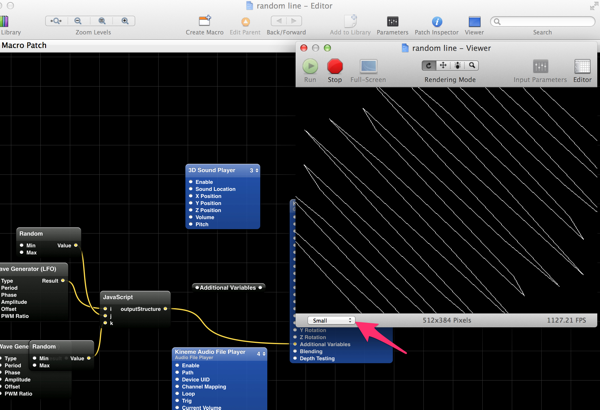Image resolution: width=600 pixels, height=410 pixels.
Task: Select the Wave Generator (LFO) patch title
Action: (x=28, y=269)
